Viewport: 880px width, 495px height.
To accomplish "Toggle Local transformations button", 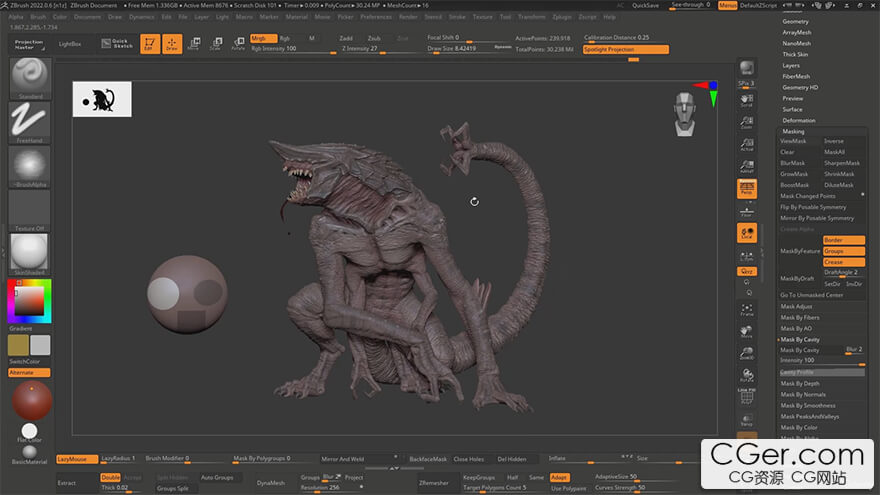I will click(746, 233).
